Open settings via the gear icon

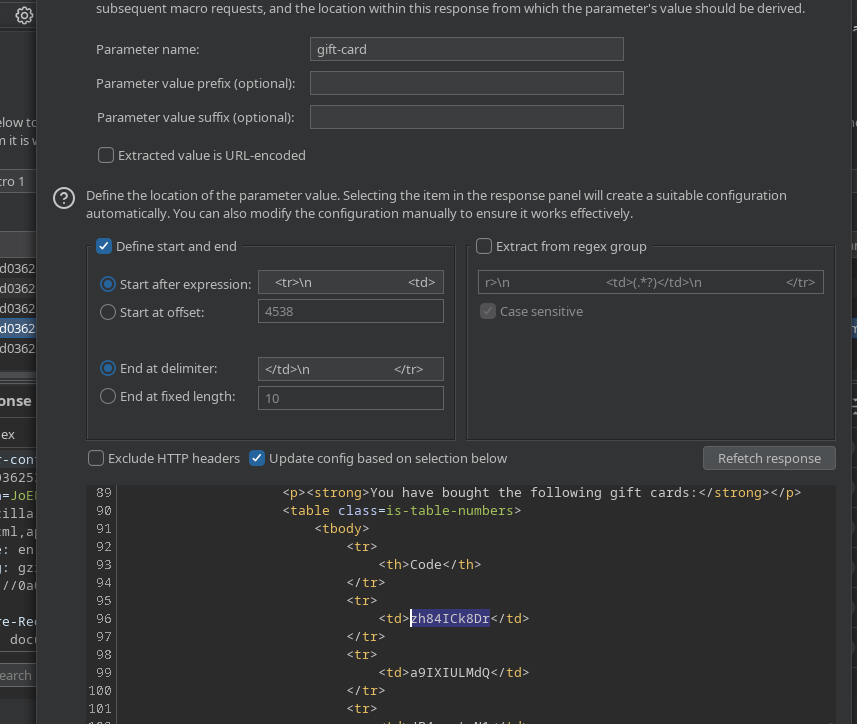(24, 15)
